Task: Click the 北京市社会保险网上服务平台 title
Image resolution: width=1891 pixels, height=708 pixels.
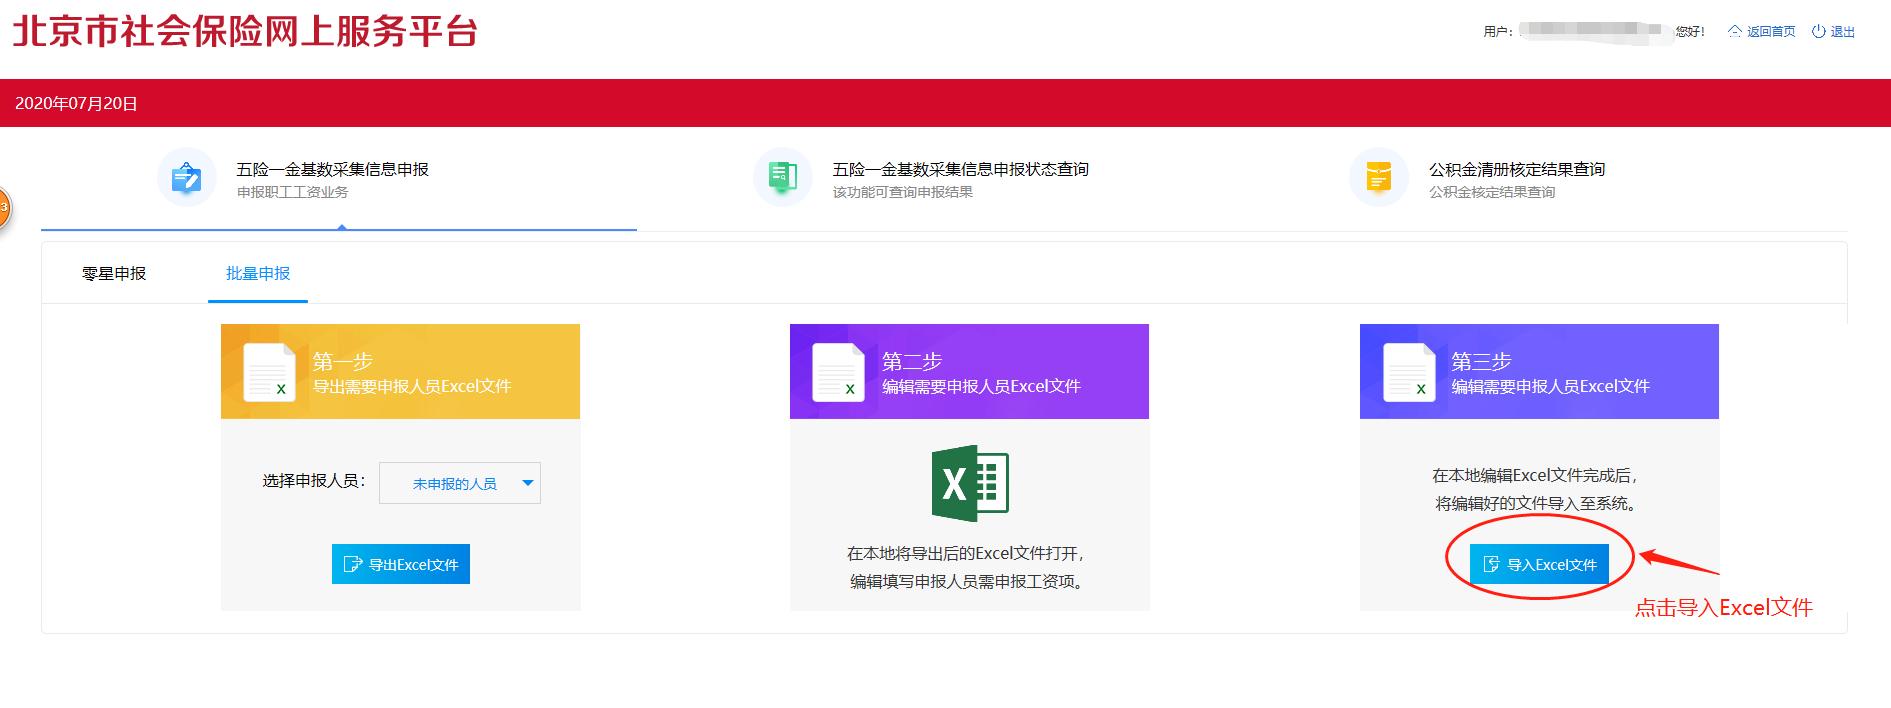Action: coord(245,32)
